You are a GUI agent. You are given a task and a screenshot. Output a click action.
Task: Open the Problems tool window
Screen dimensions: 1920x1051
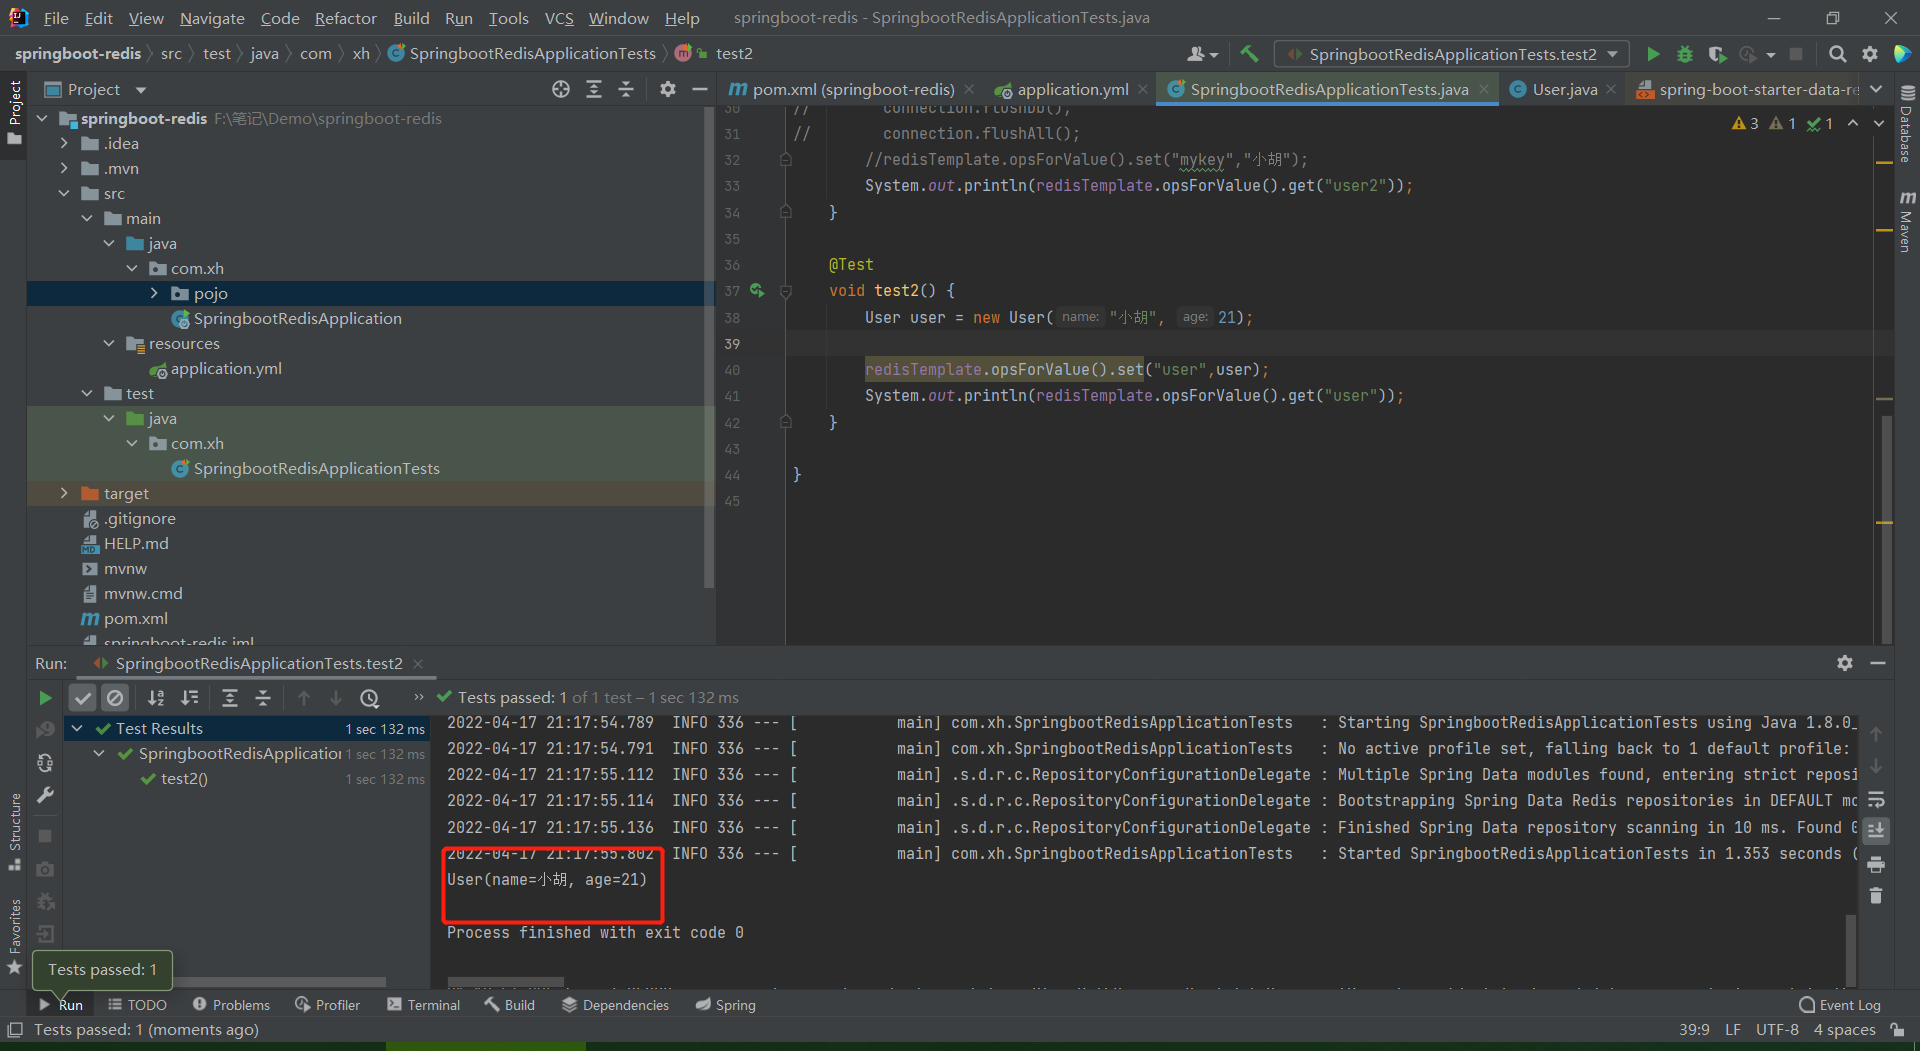click(x=231, y=1005)
